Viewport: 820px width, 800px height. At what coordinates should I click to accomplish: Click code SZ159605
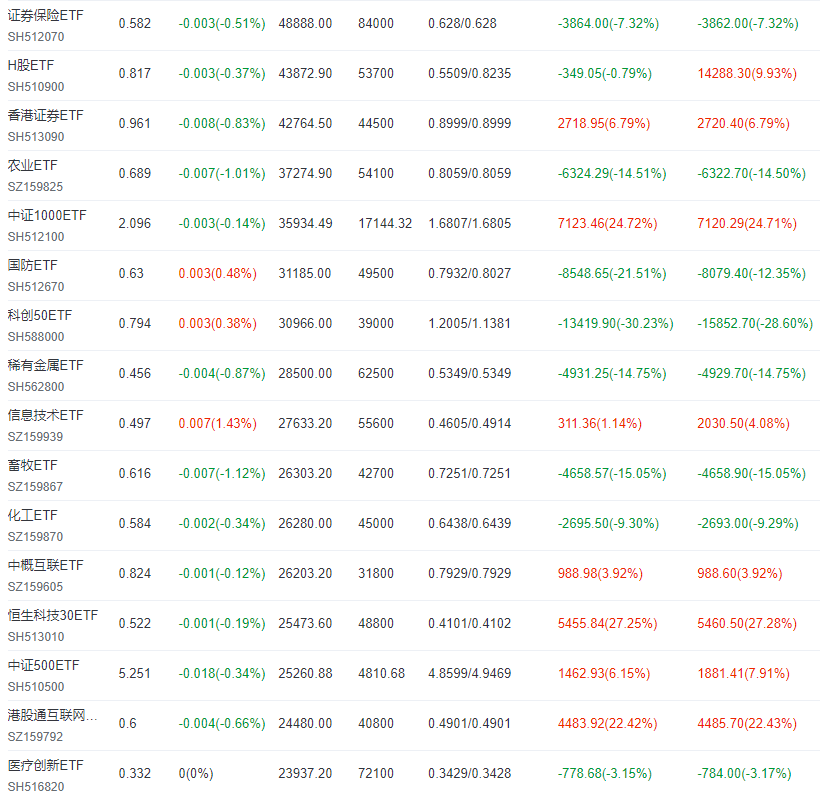tap(36, 587)
